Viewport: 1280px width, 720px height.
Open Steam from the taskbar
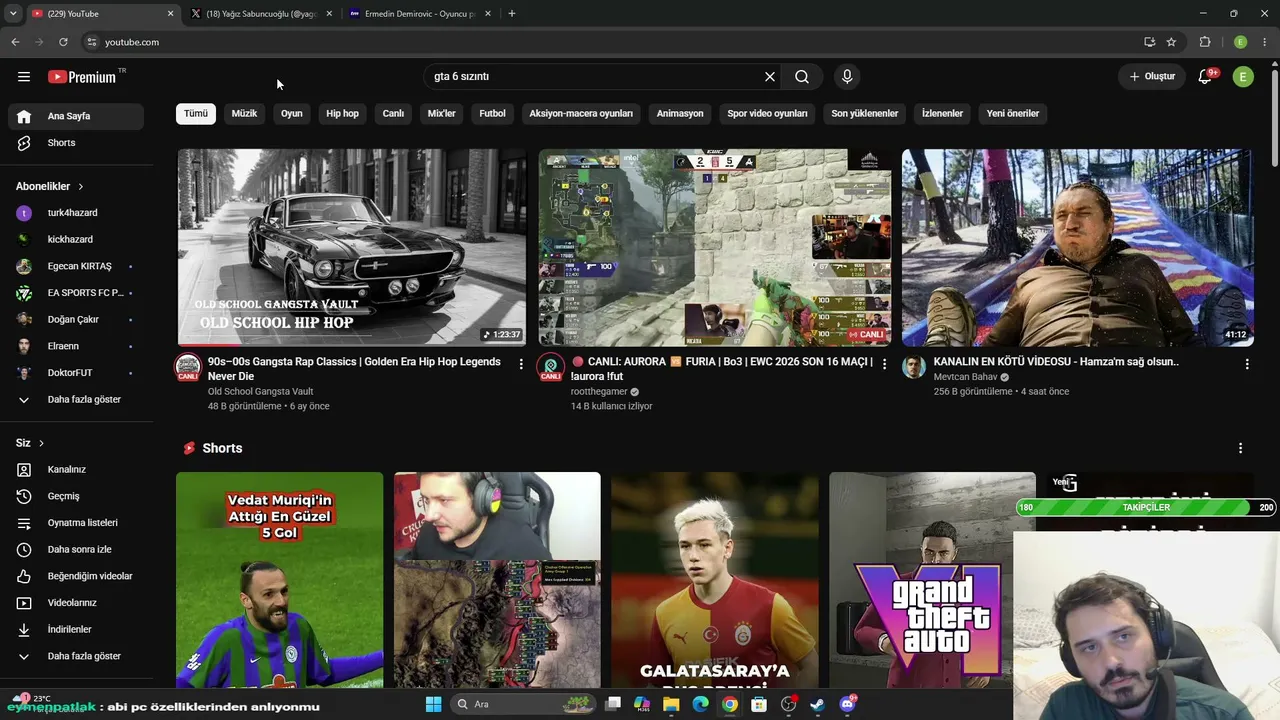coord(817,704)
